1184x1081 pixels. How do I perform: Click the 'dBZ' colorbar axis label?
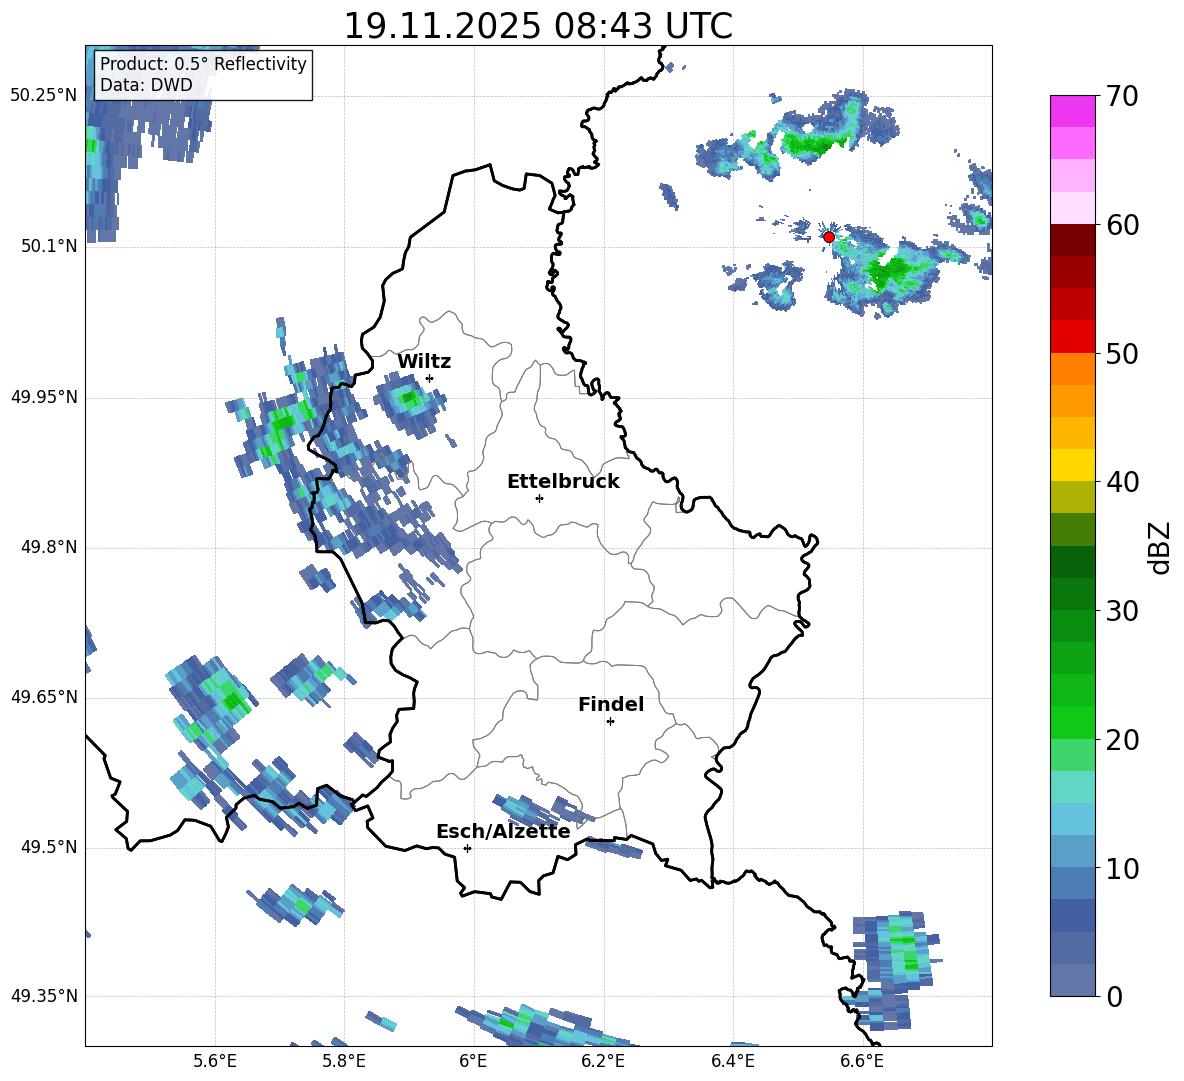pyautogui.click(x=1161, y=547)
